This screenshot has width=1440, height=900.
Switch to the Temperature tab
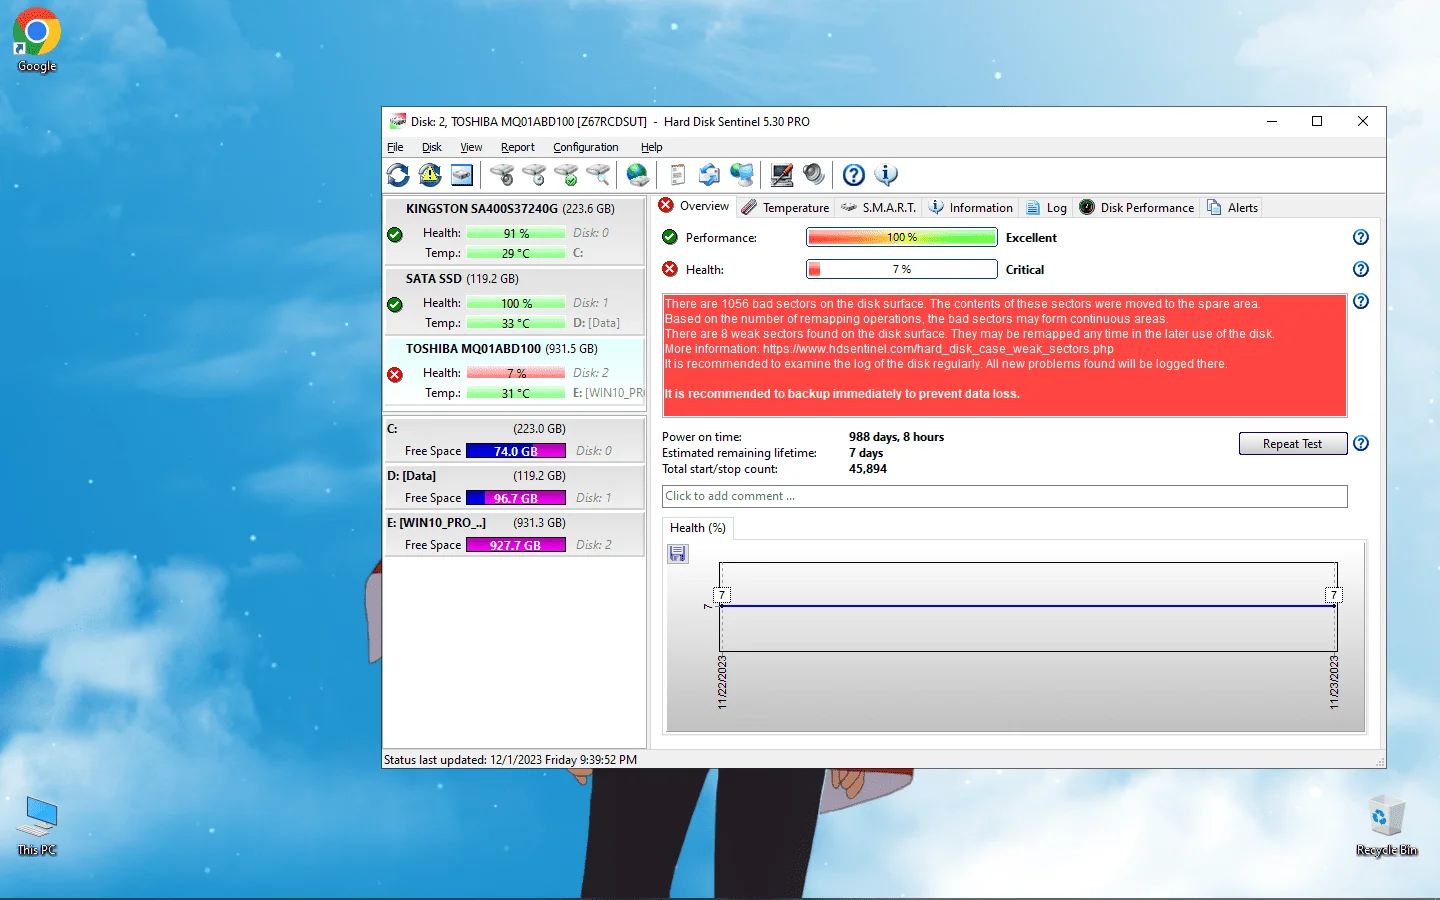coord(785,207)
